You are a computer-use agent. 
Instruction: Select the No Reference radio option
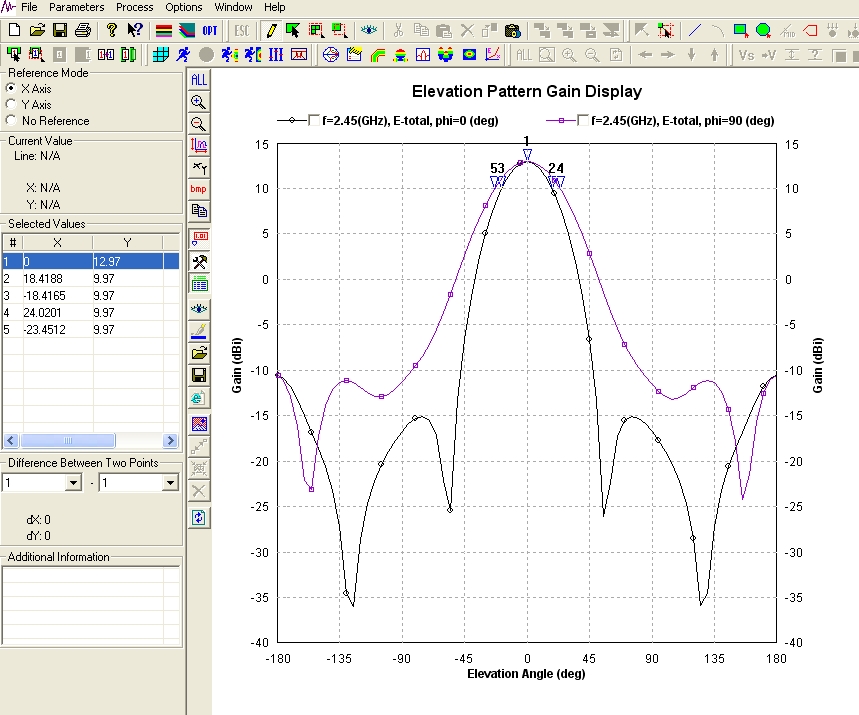click(11, 120)
